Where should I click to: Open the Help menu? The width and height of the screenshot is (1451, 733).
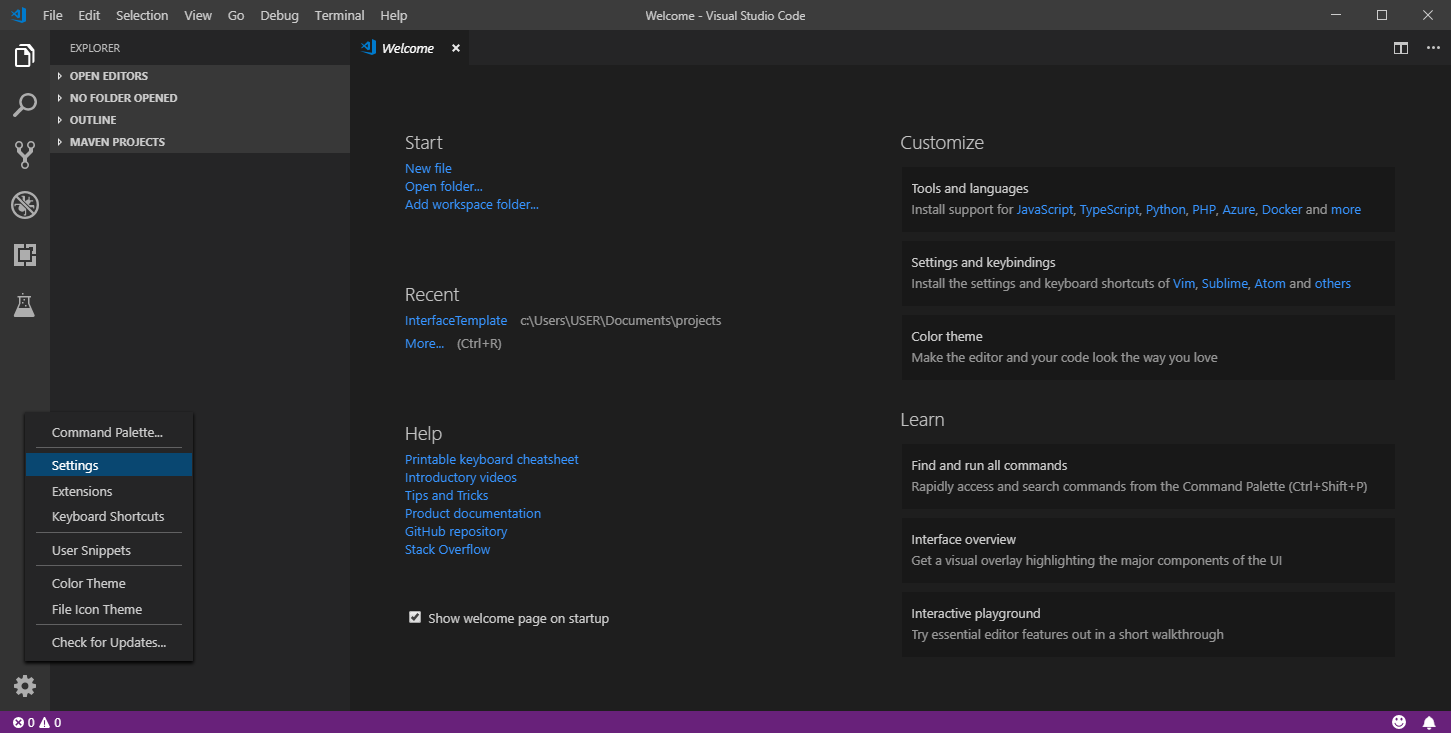394,15
